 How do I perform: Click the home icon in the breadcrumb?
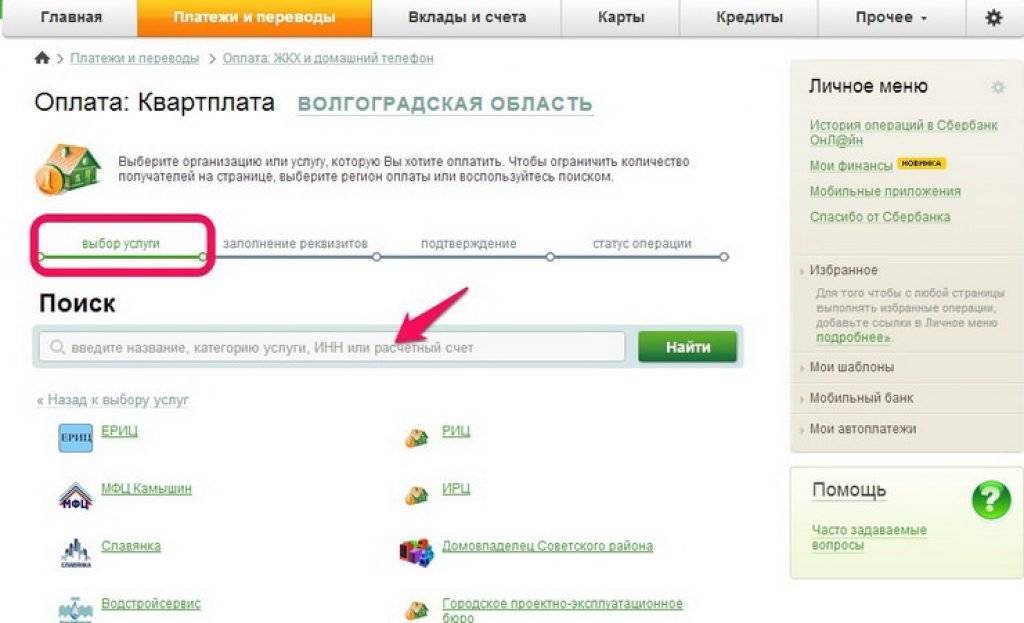(42, 58)
